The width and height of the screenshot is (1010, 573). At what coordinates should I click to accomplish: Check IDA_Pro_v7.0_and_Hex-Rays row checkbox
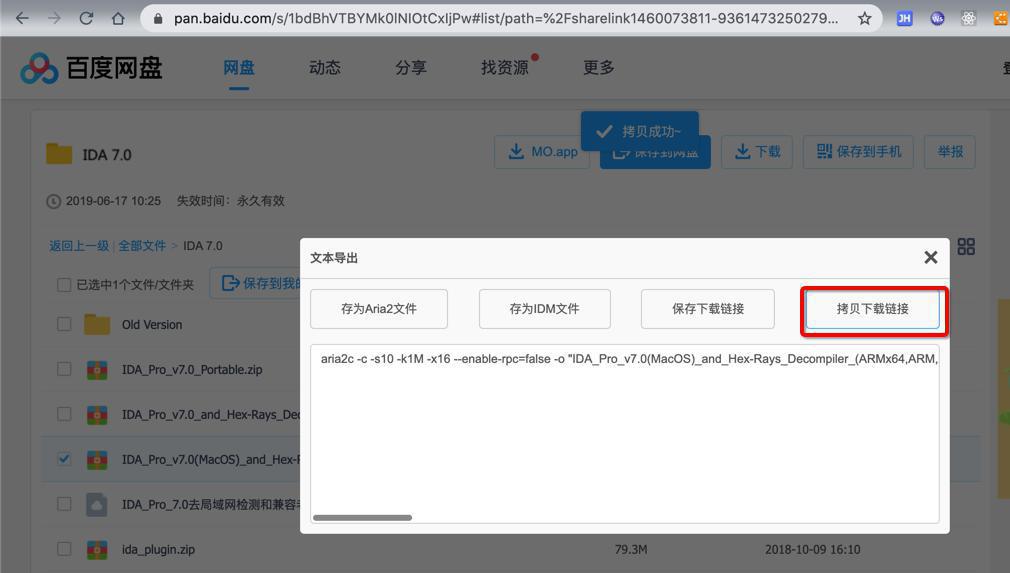64,414
